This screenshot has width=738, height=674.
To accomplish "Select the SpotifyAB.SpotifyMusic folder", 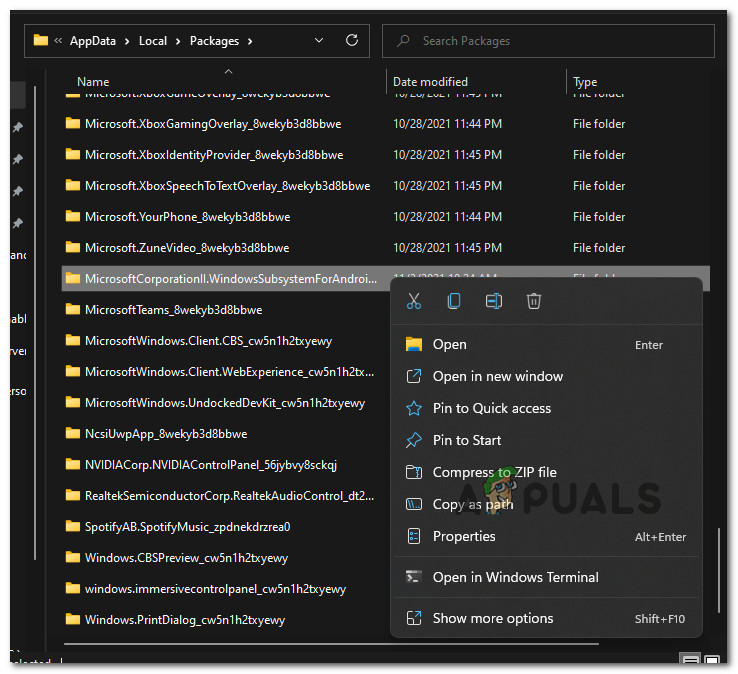I will pos(187,527).
